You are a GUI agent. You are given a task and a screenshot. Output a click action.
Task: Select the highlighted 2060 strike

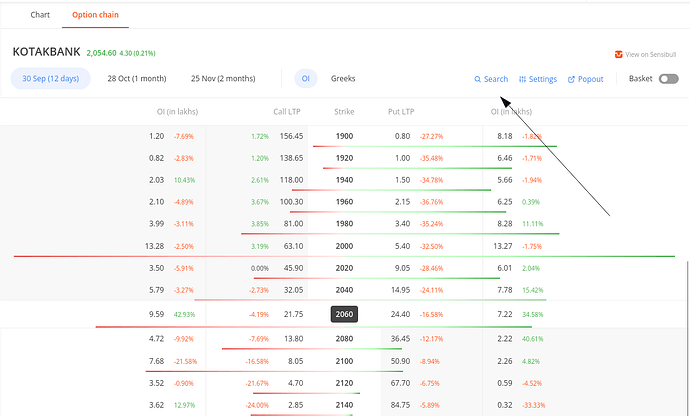(x=344, y=314)
